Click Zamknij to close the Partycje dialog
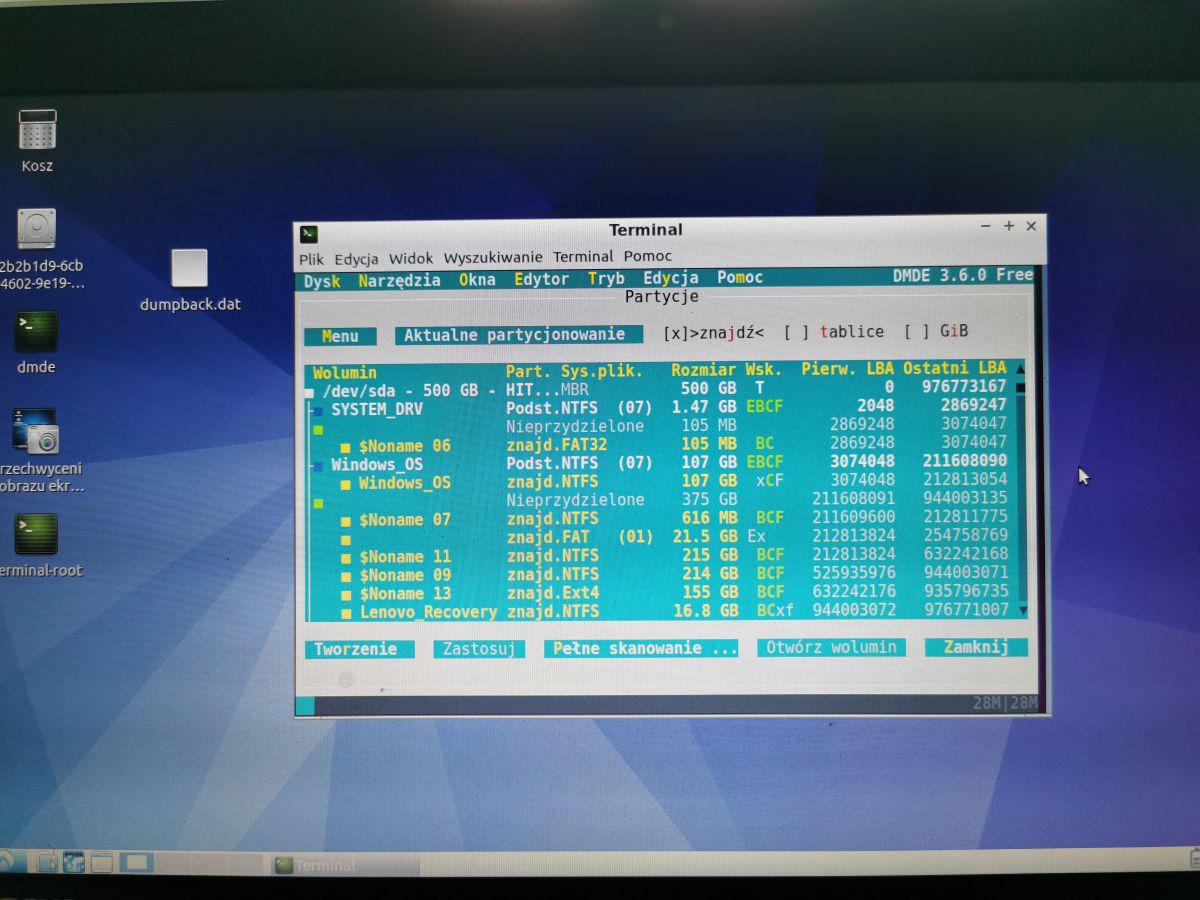 (x=975, y=647)
